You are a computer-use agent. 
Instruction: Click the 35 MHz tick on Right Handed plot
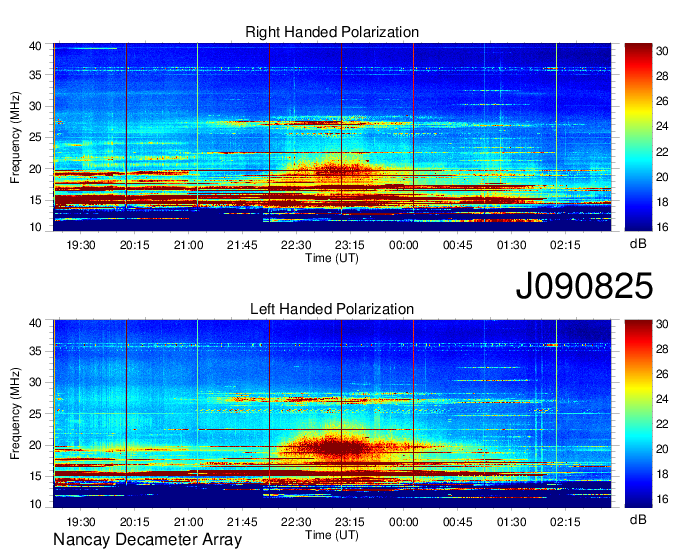pos(35,75)
